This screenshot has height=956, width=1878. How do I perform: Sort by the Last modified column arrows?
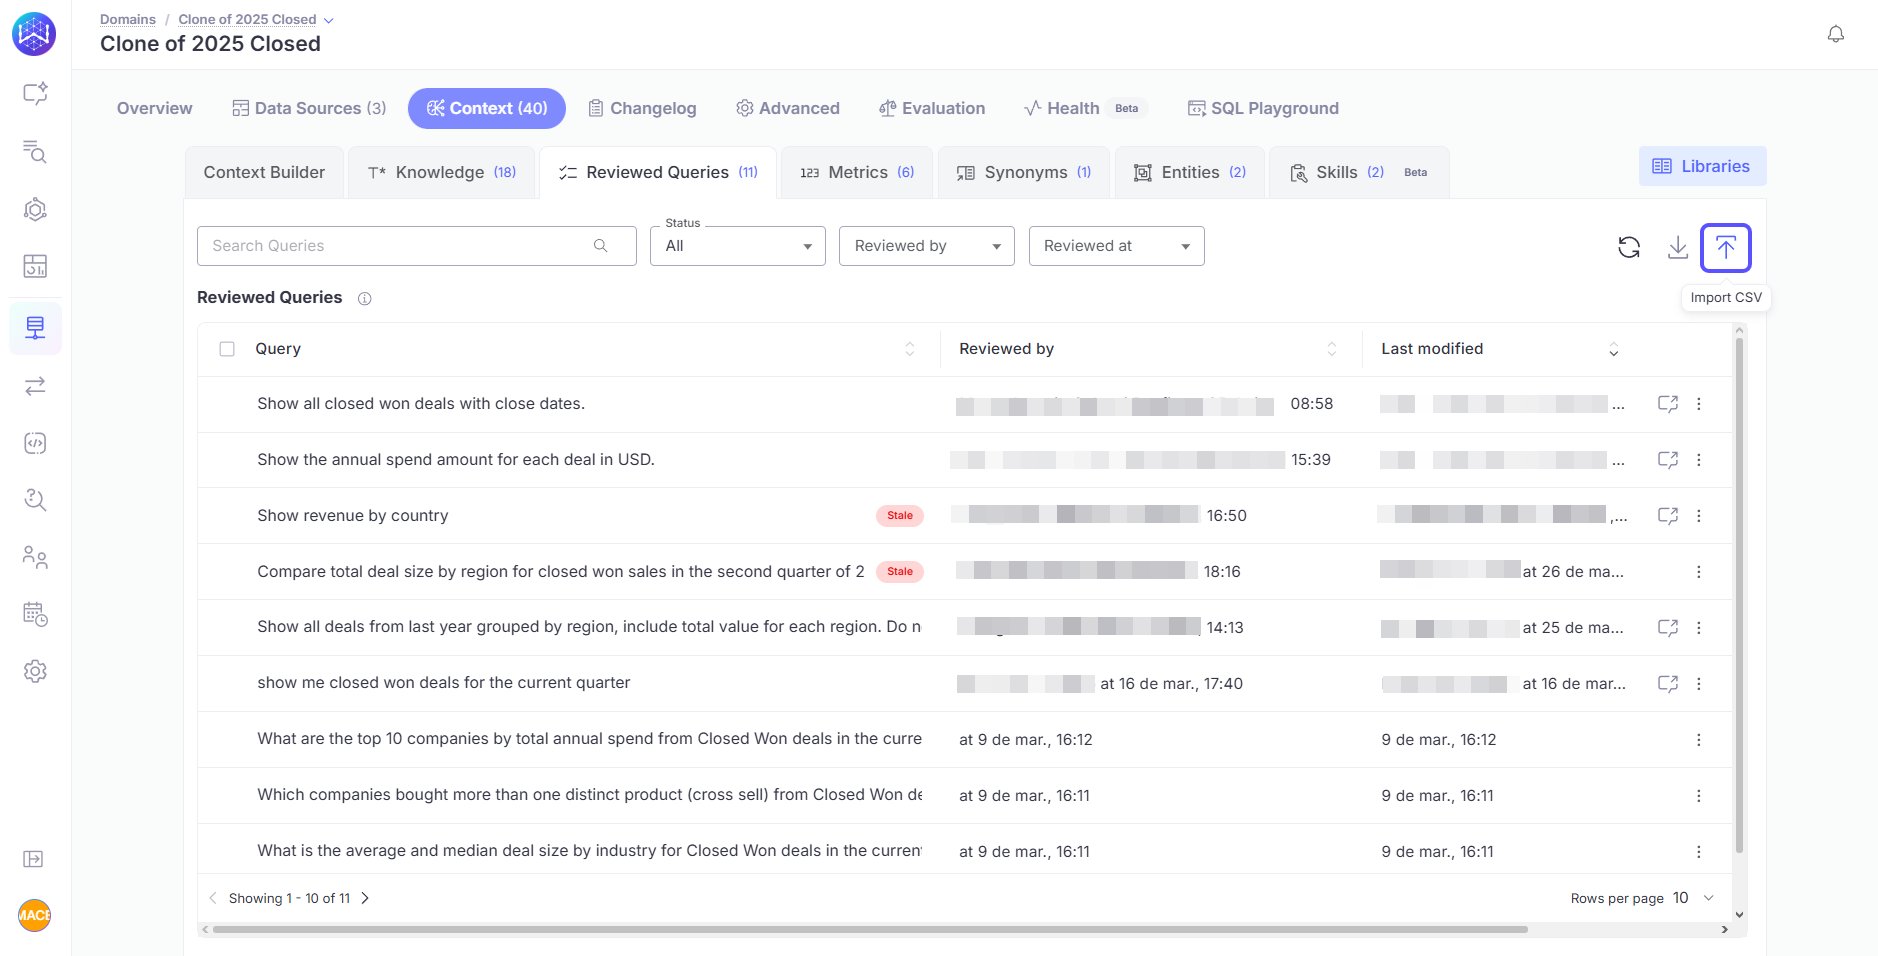pos(1613,349)
